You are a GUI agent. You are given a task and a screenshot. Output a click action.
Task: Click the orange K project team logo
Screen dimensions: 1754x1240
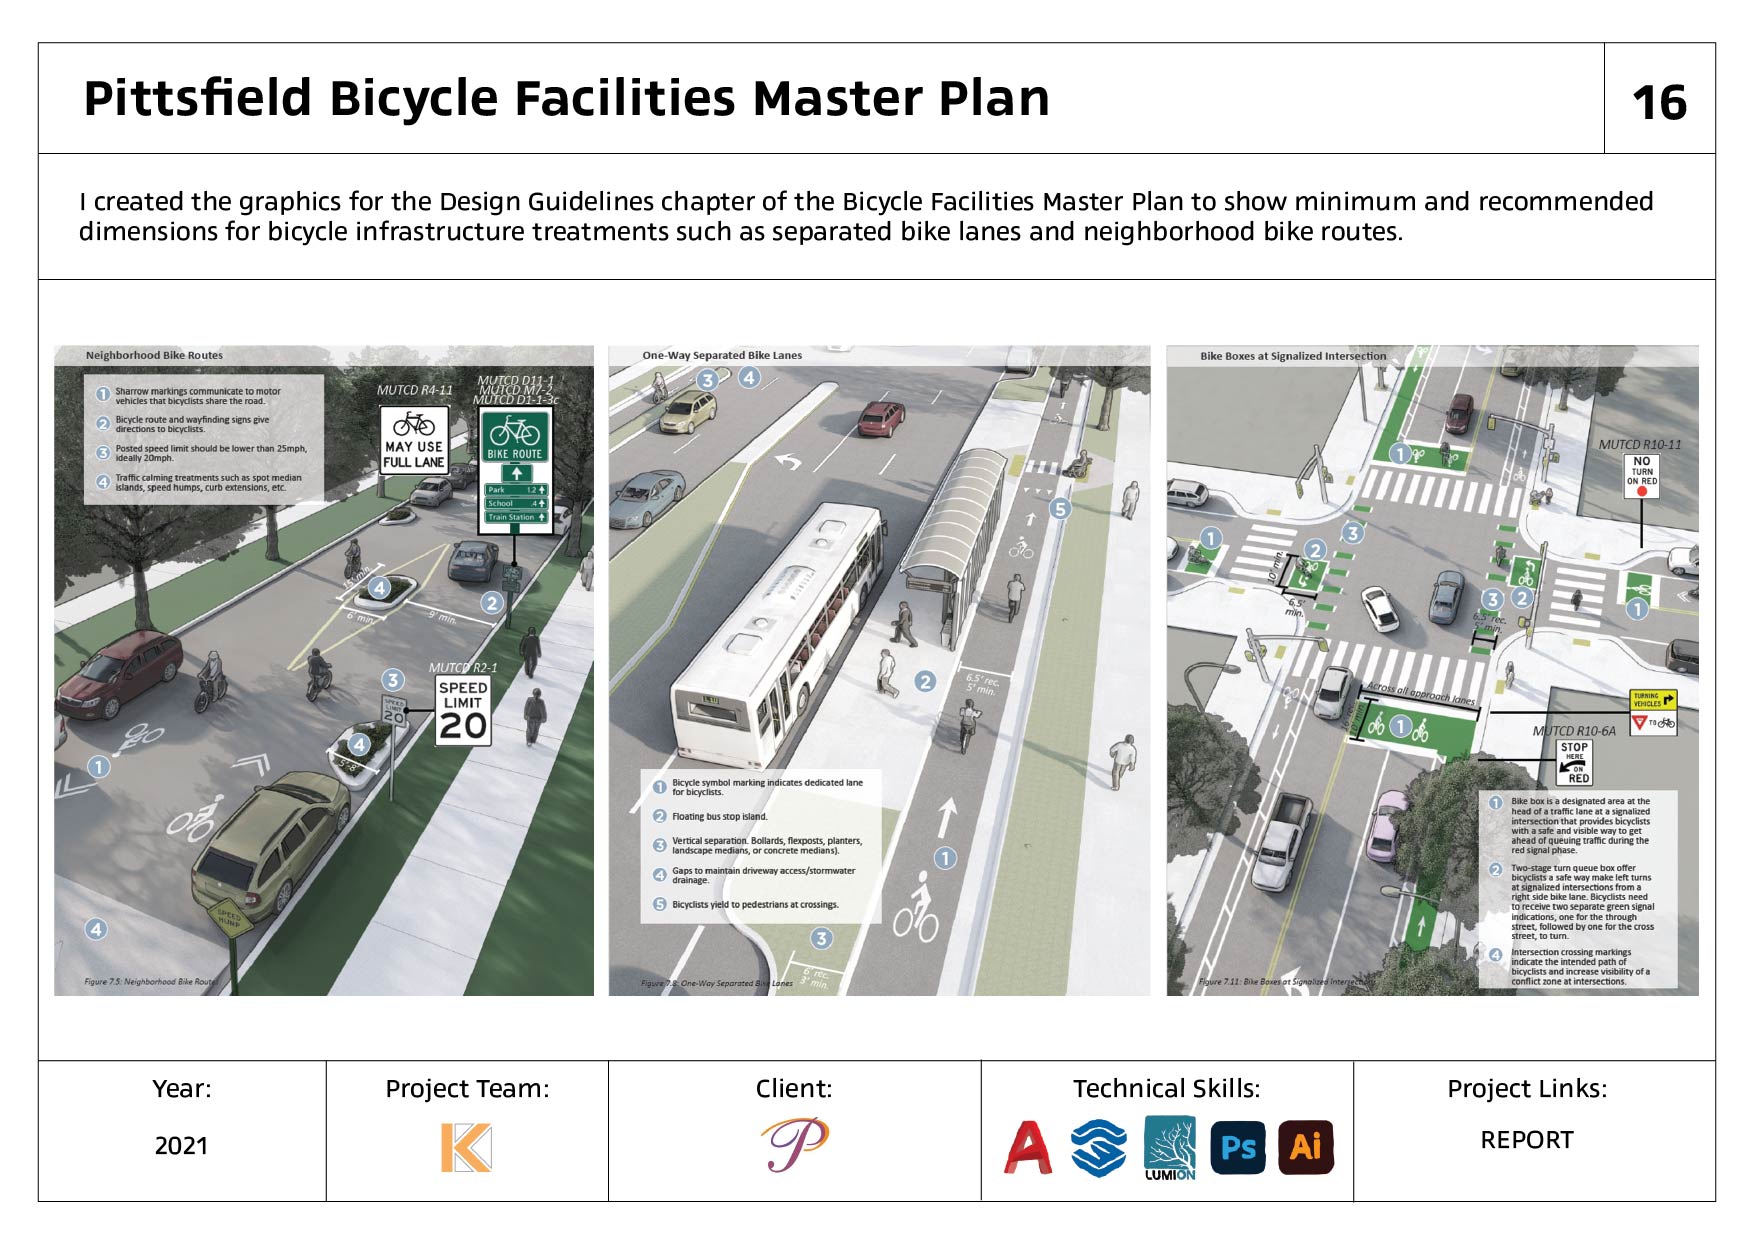(466, 1147)
